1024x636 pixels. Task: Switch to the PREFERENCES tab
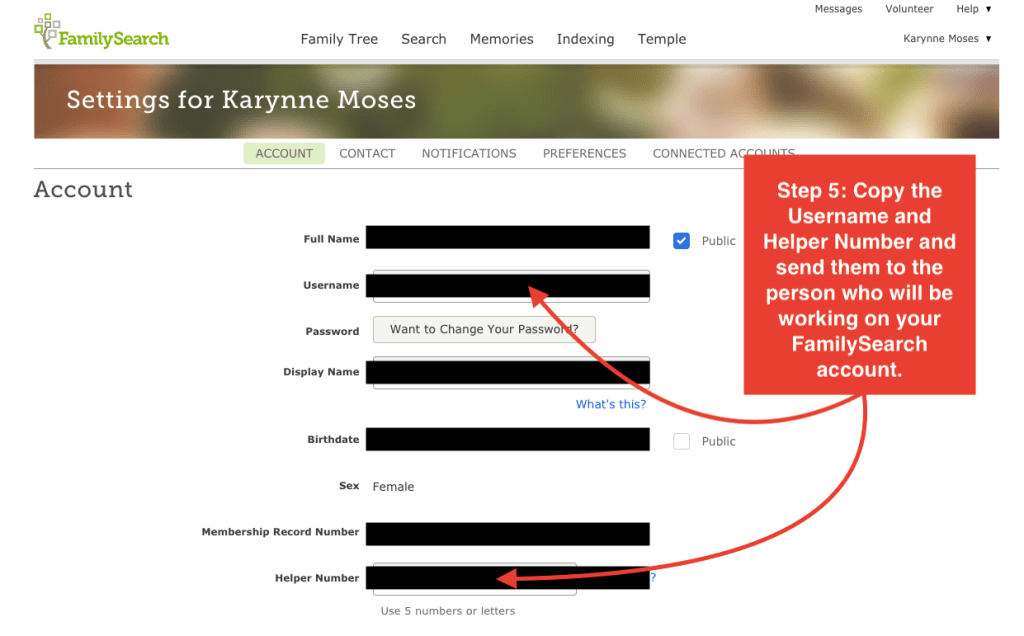click(x=584, y=153)
